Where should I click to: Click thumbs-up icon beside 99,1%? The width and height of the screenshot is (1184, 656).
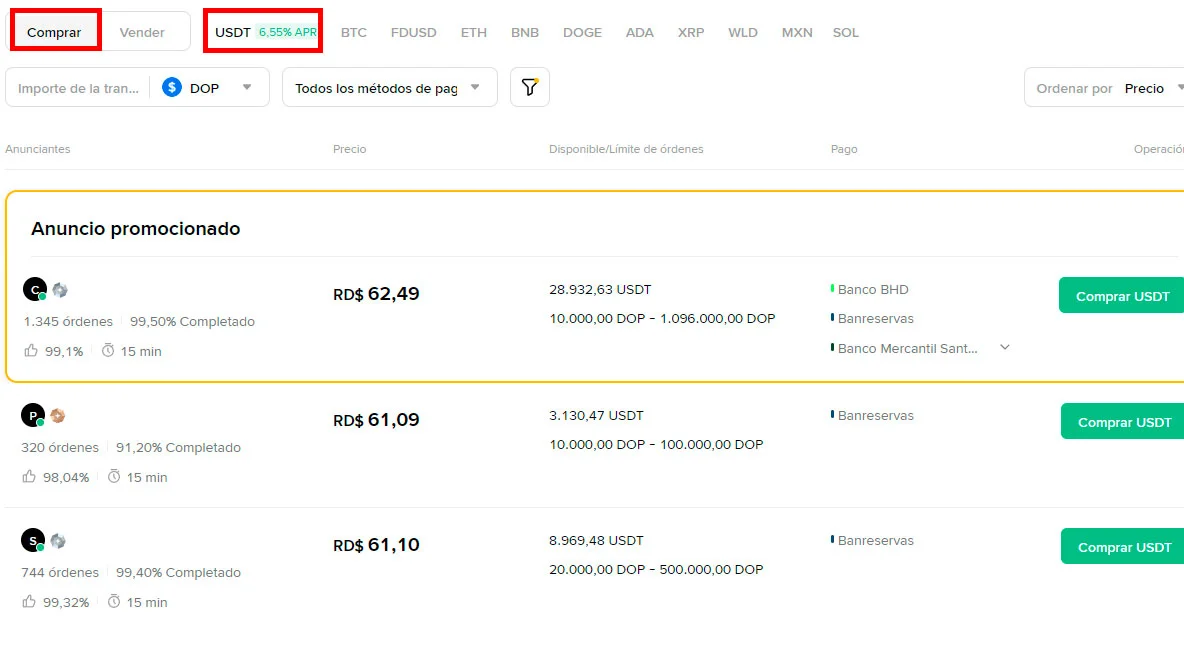[x=31, y=350]
